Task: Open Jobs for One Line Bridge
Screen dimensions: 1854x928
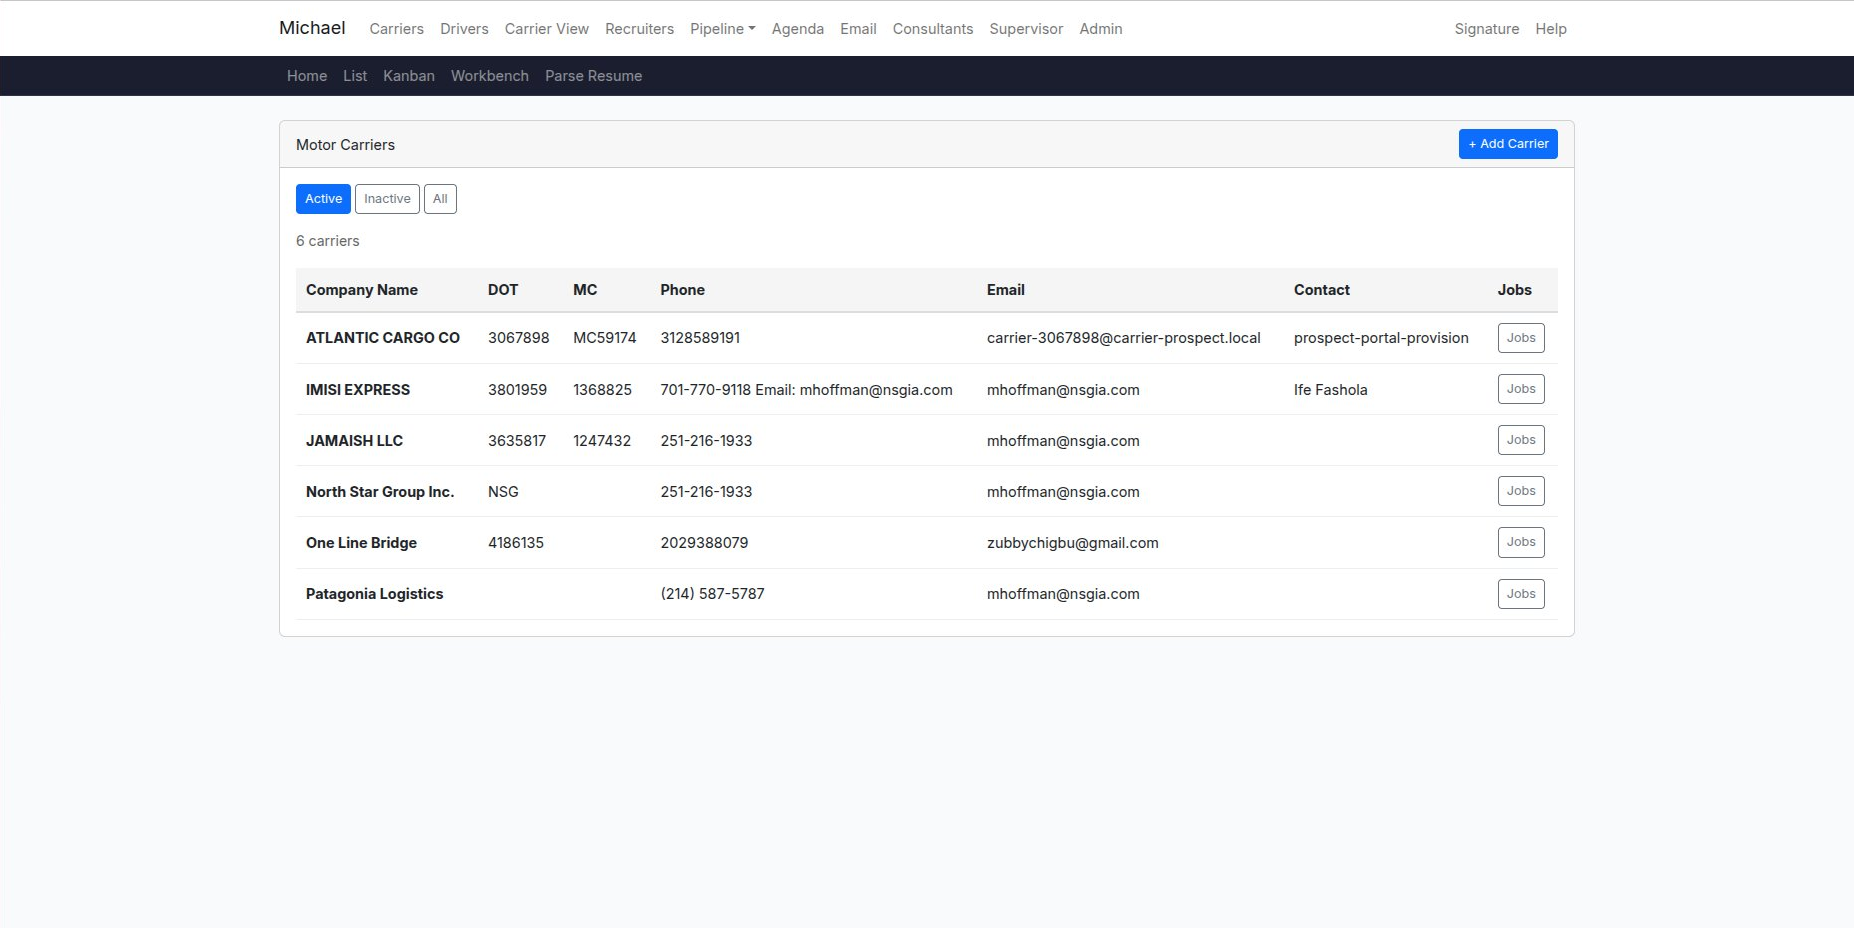Action: [x=1521, y=542]
